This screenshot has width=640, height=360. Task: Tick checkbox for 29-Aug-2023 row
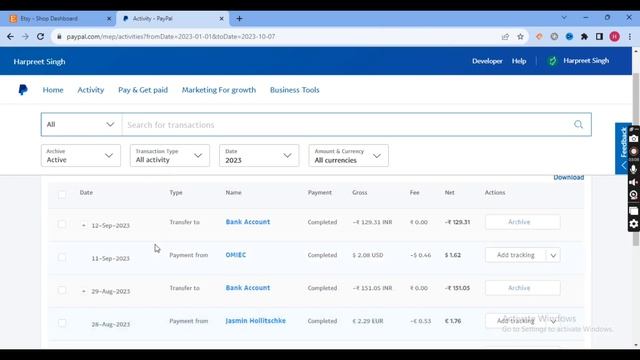[62, 290]
